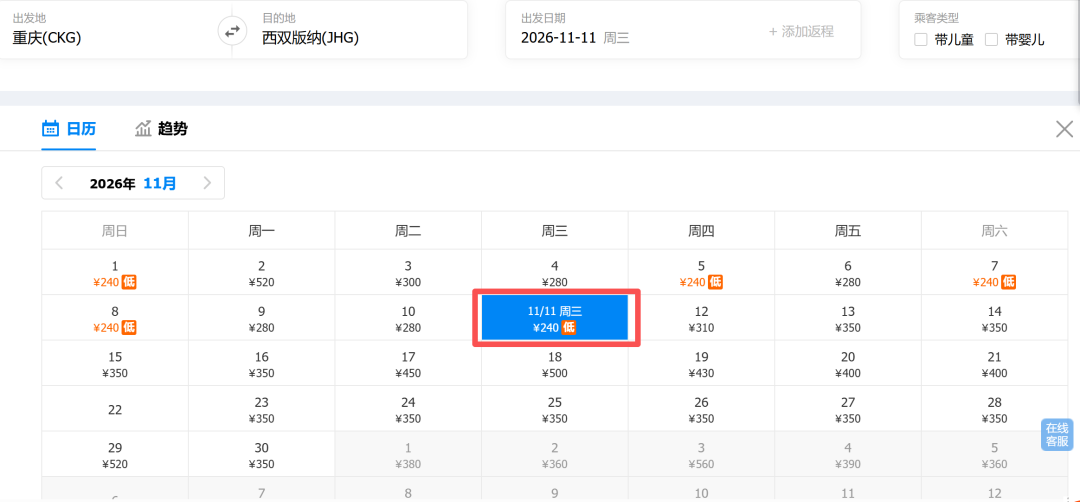Select greyed December 1 at ¥380

click(x=408, y=454)
